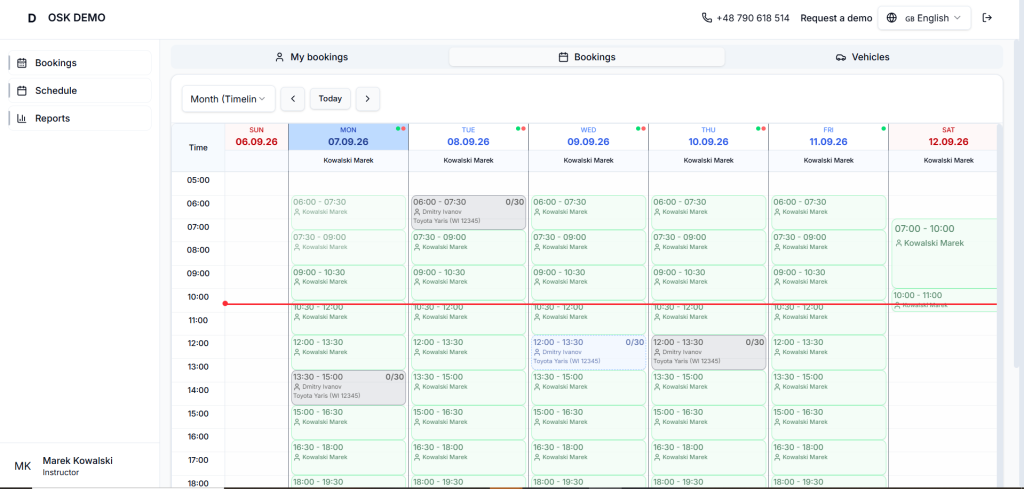Click the phone icon beside +48 790 618 514
Viewport: 1024px width, 489px height.
(707, 18)
